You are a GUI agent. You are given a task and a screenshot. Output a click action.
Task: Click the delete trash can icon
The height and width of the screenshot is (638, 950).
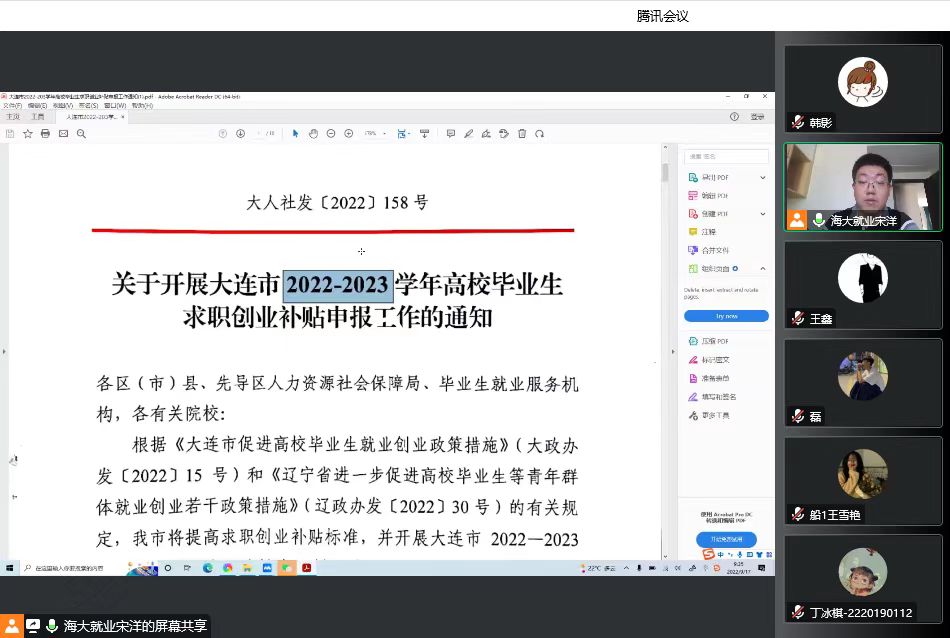522,134
